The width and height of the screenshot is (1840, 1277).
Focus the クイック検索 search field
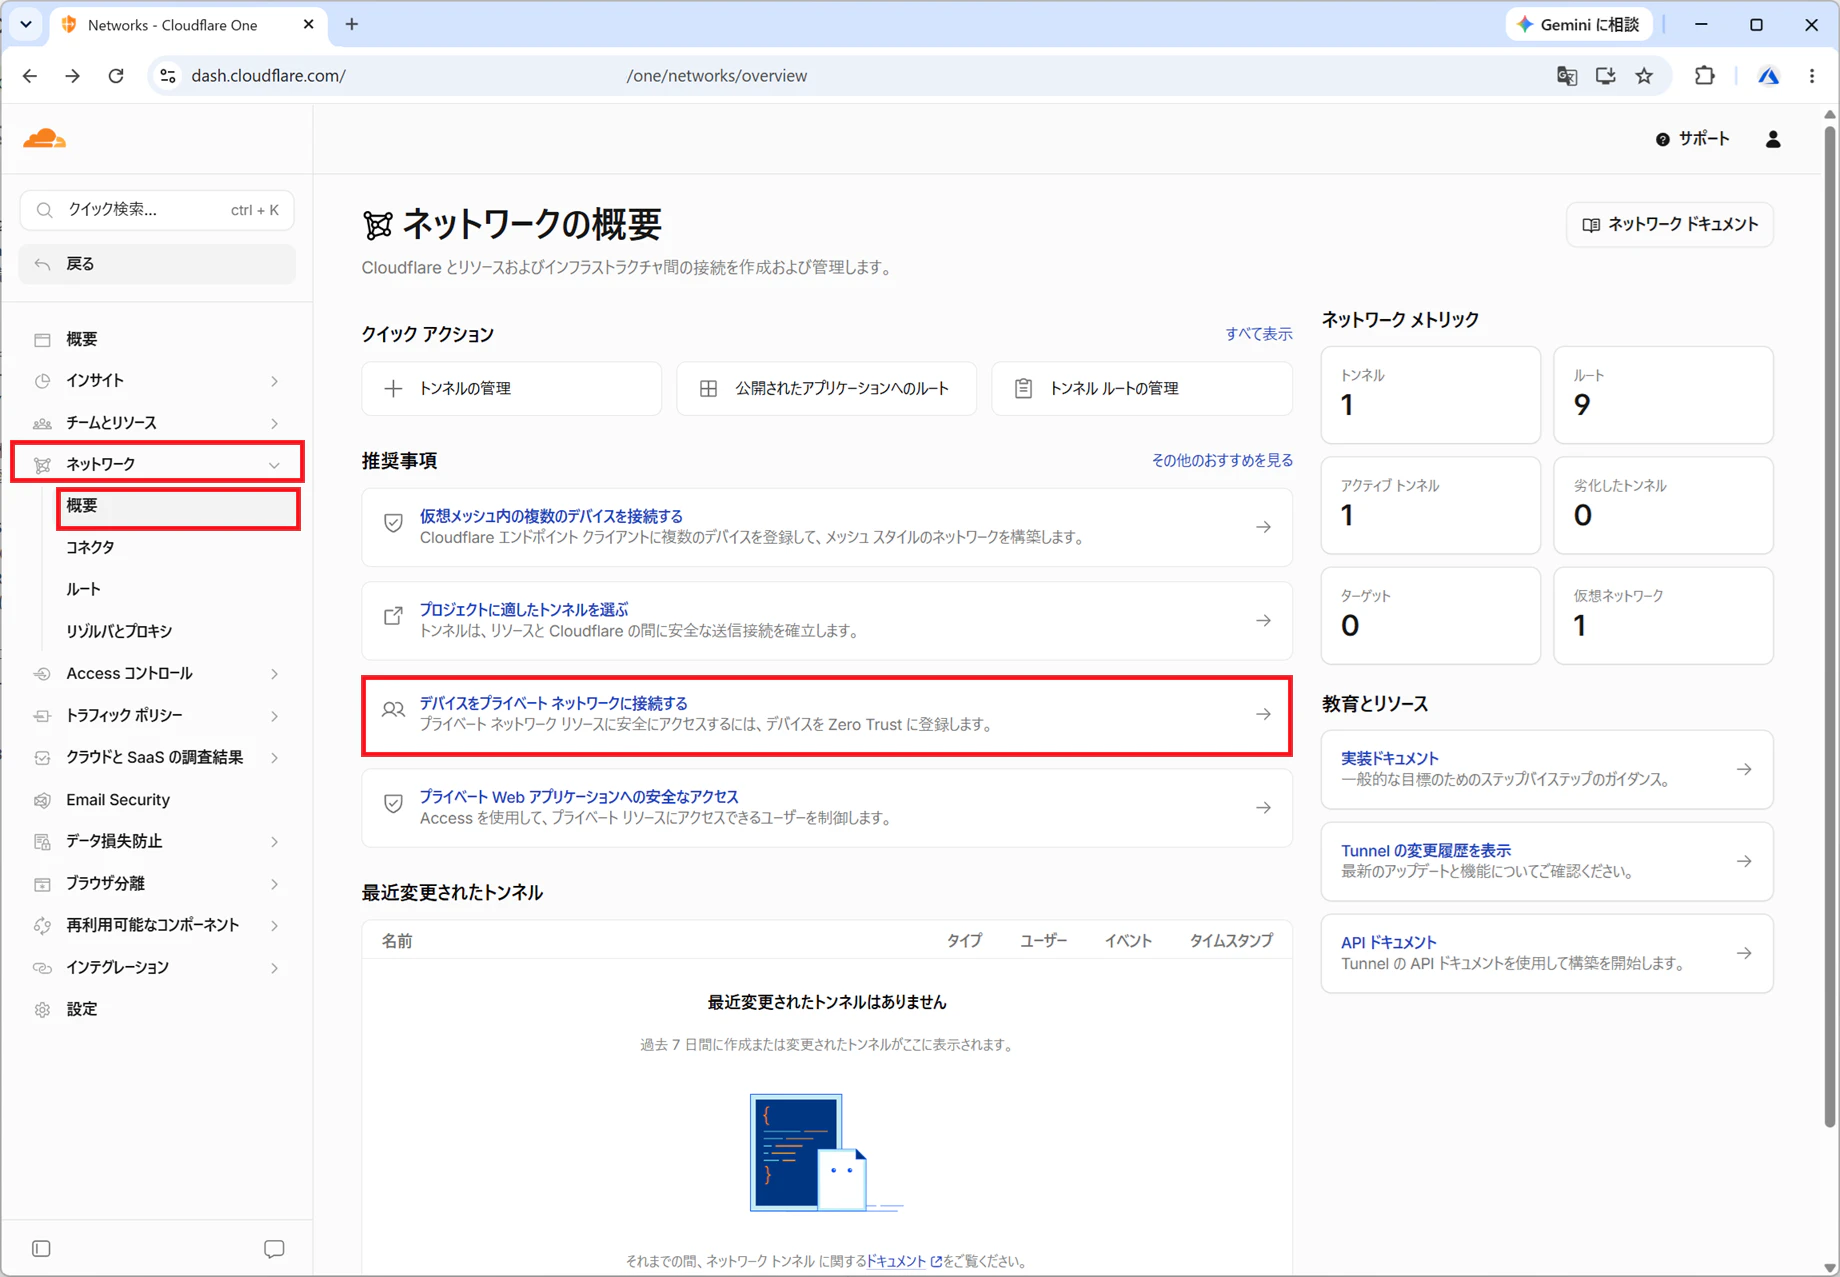click(157, 210)
